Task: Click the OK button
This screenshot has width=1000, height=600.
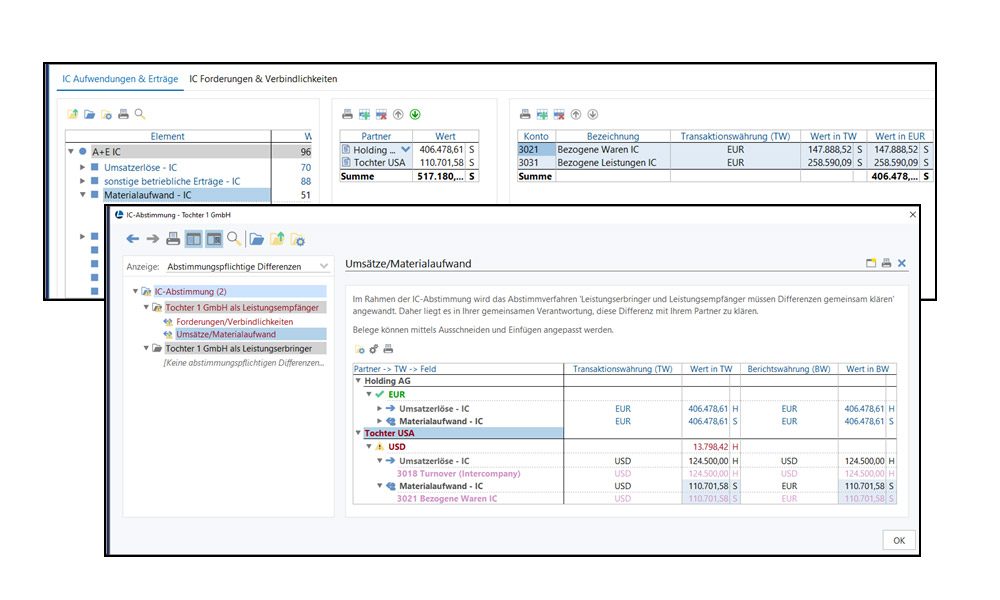Action: click(x=899, y=540)
